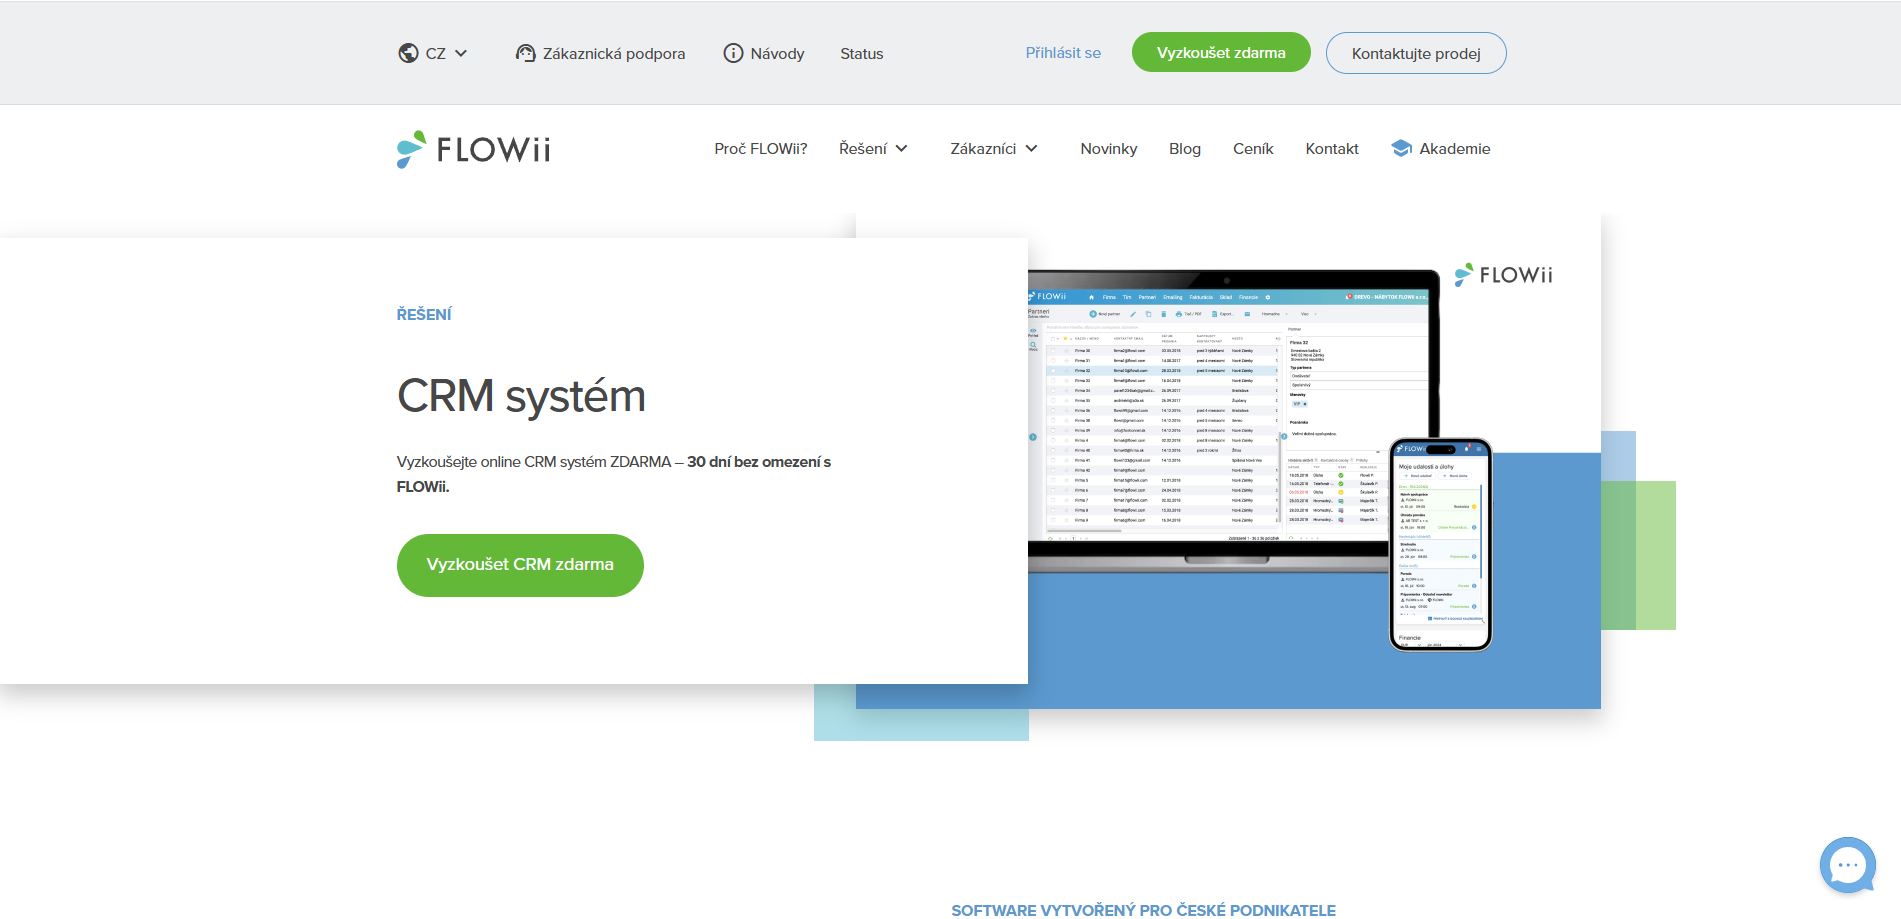1901x919 pixels.
Task: Click the Vyzkoušet CRM zdarma button
Action: pyautogui.click(x=520, y=565)
